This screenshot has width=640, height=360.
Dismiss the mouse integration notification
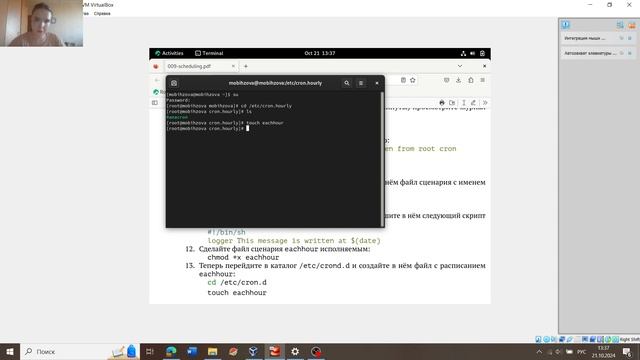[630, 38]
